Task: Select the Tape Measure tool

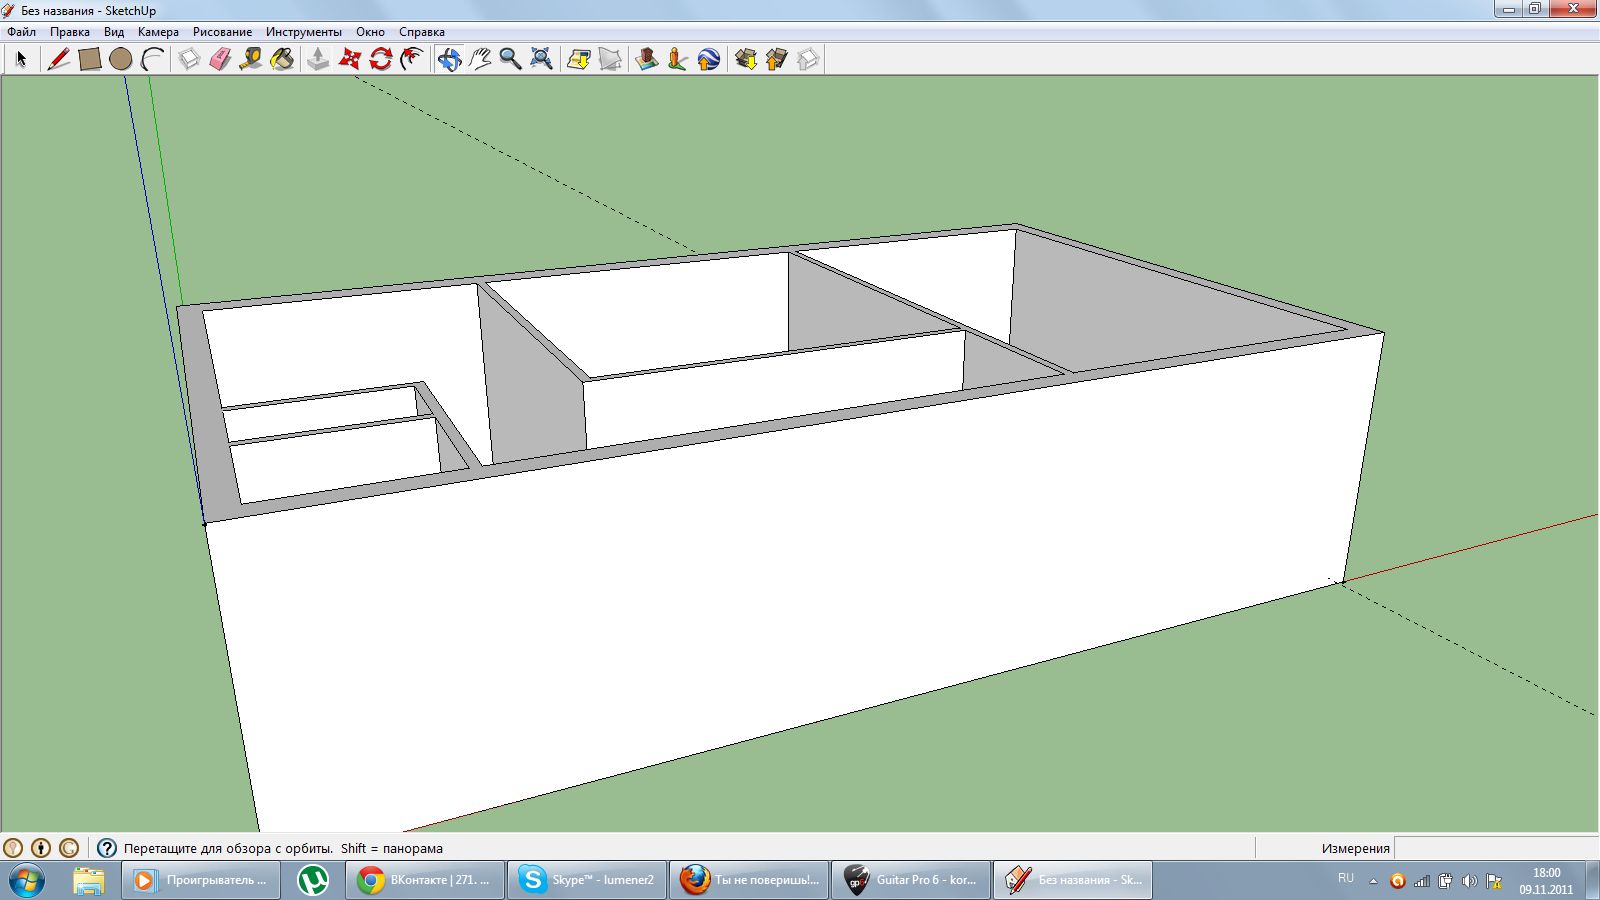Action: 251,59
